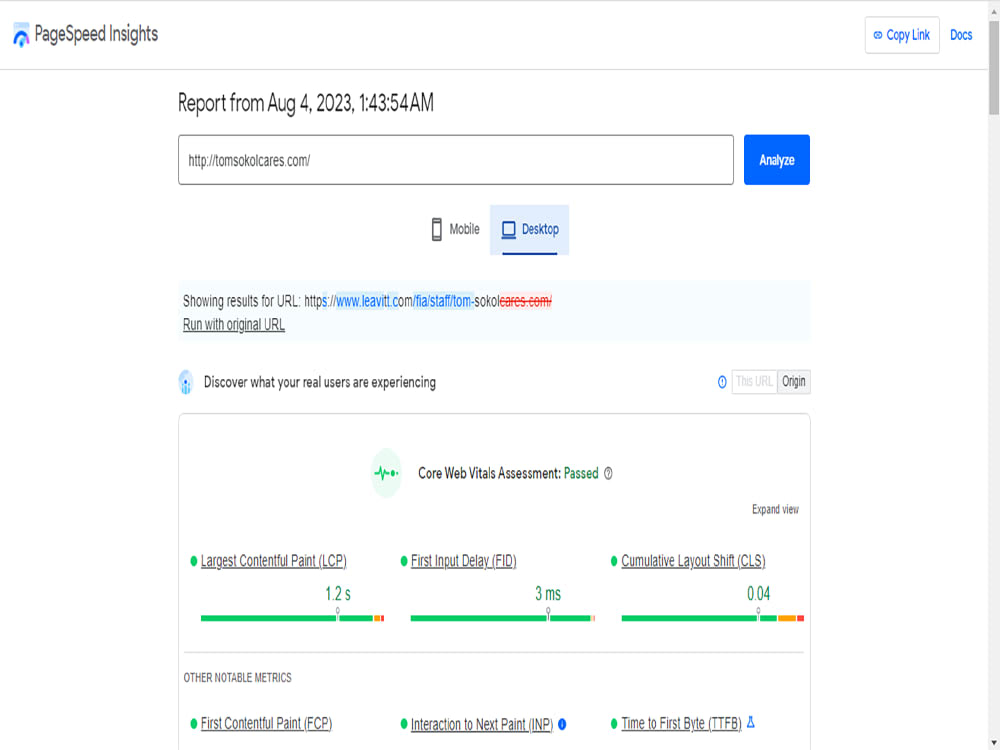
Task: Click the green dot beside FCP
Action: [x=194, y=724]
